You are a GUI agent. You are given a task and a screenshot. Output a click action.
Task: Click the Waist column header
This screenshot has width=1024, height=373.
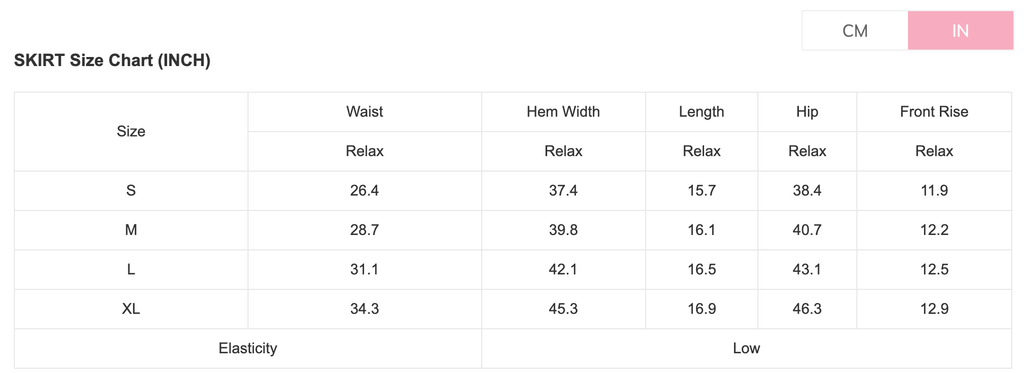[x=364, y=112]
